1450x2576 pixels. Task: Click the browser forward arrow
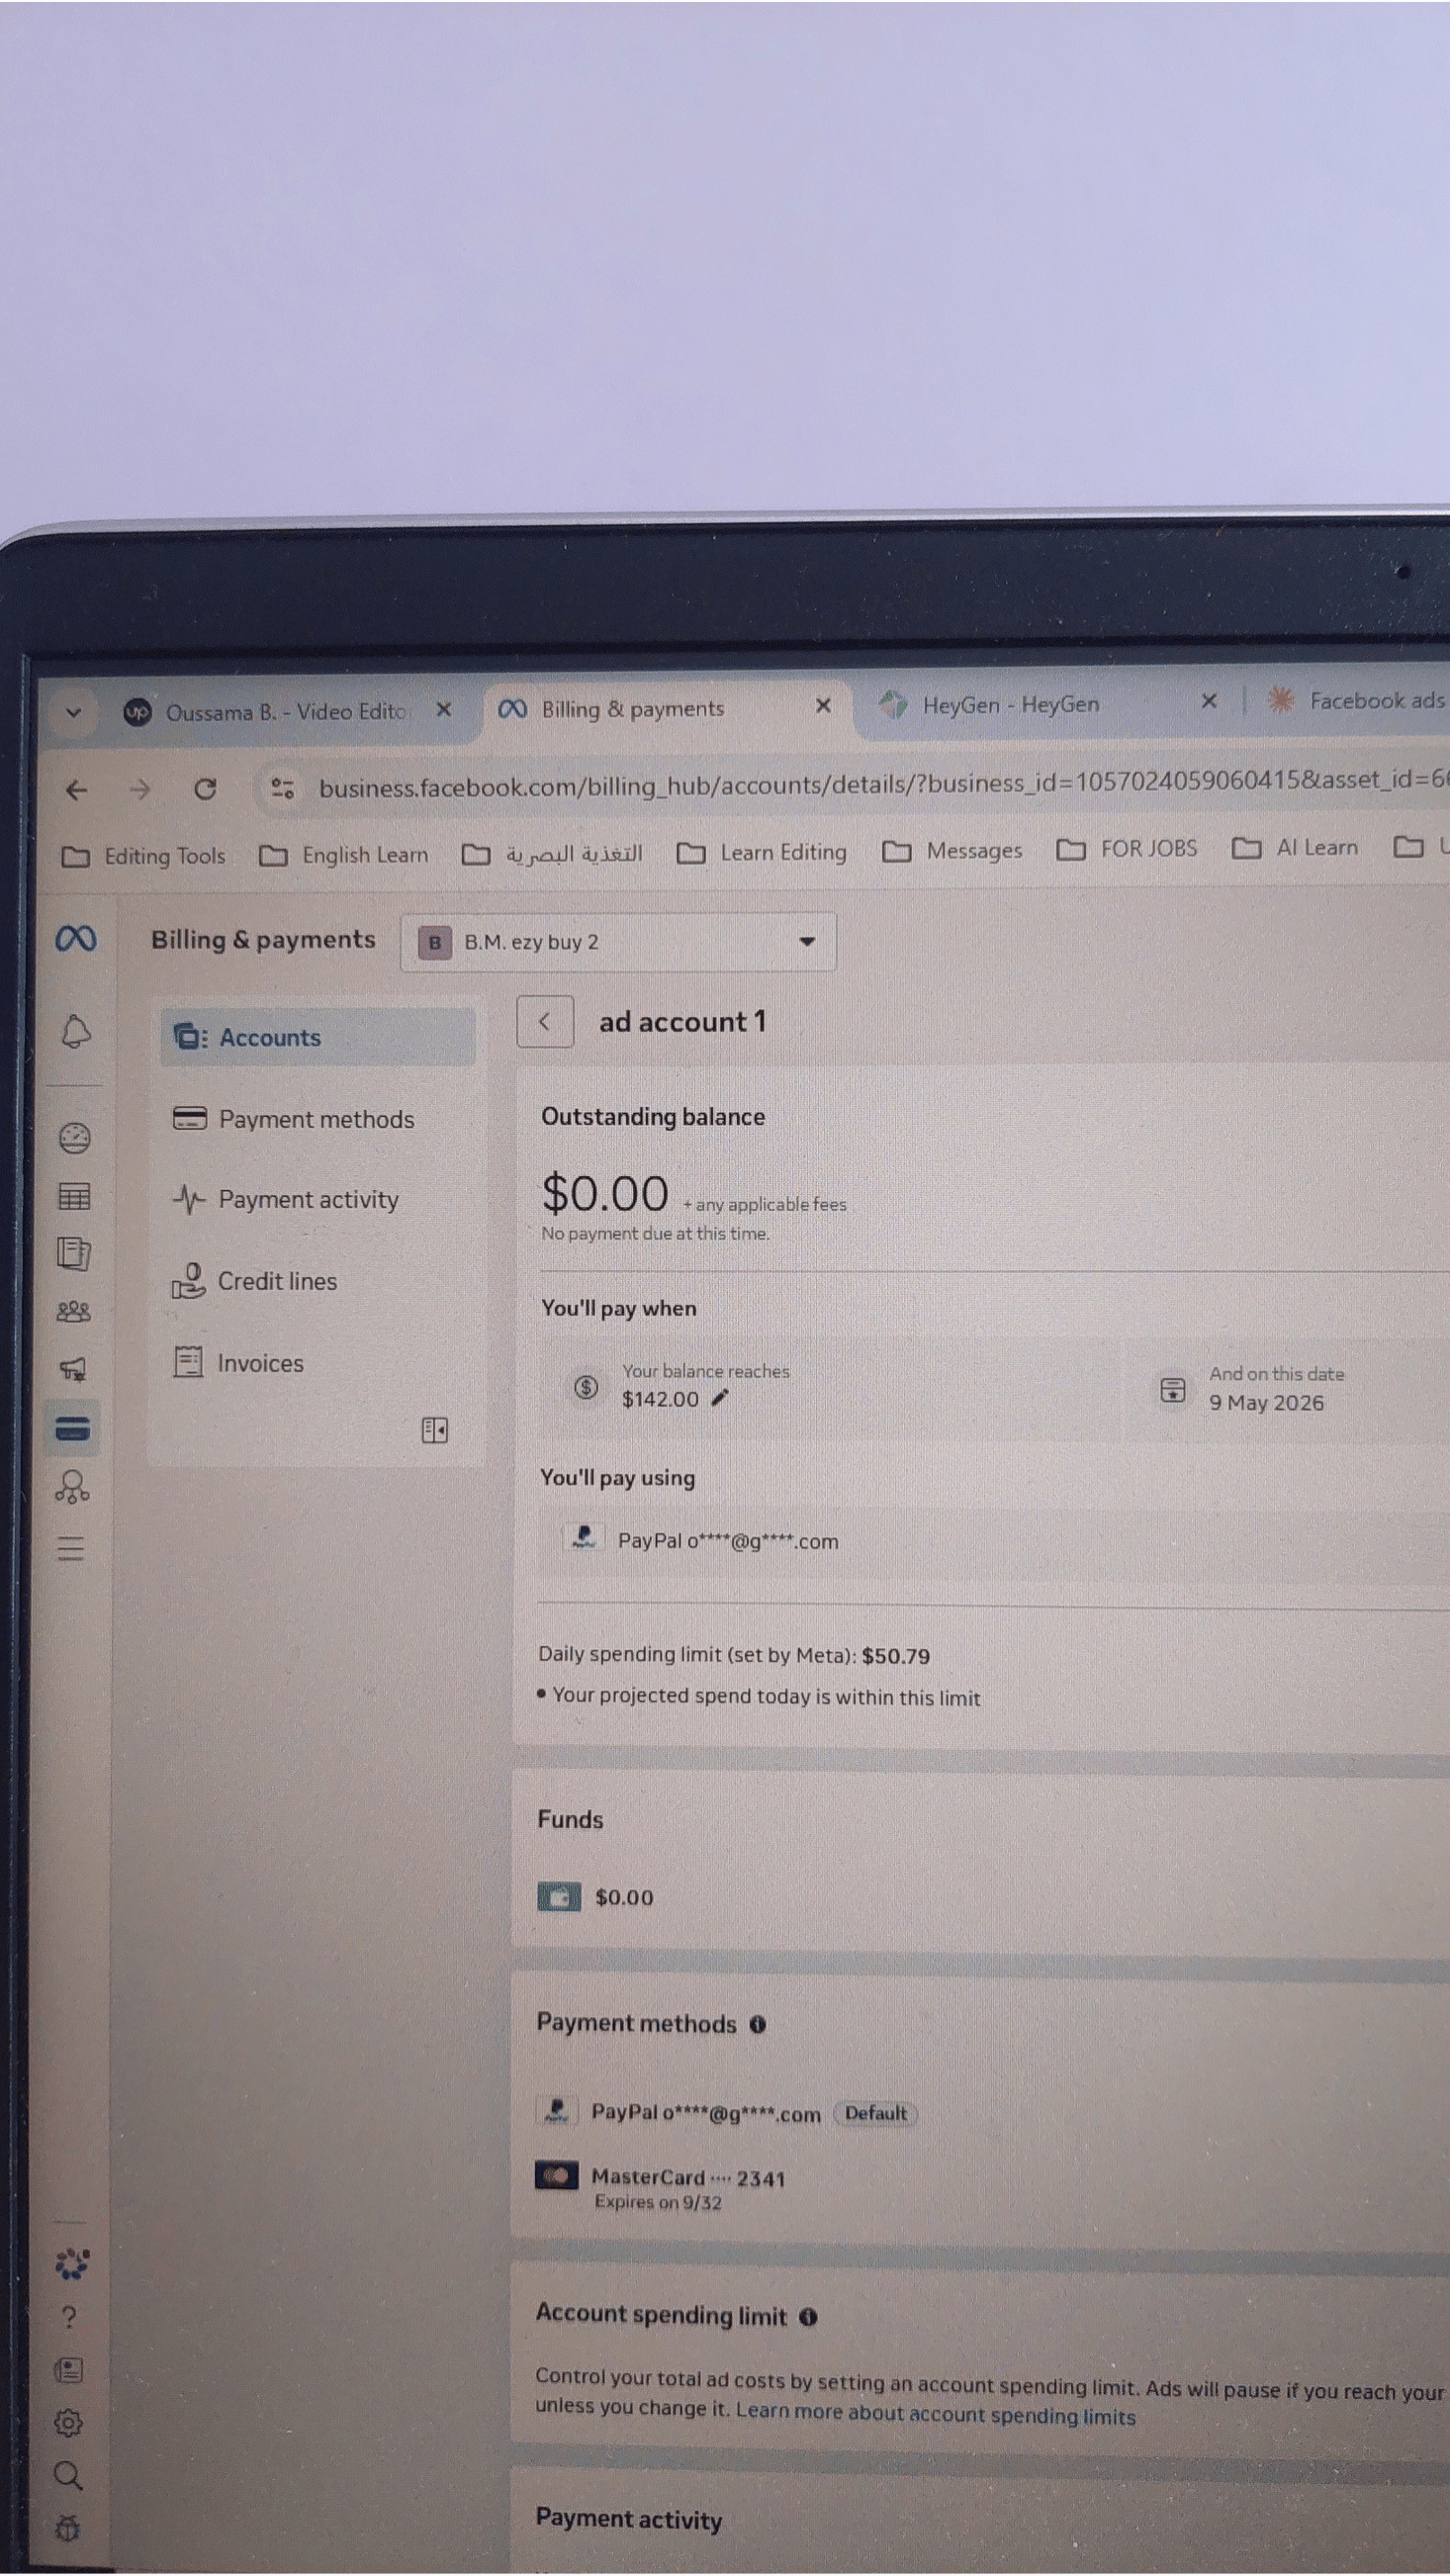[x=140, y=790]
